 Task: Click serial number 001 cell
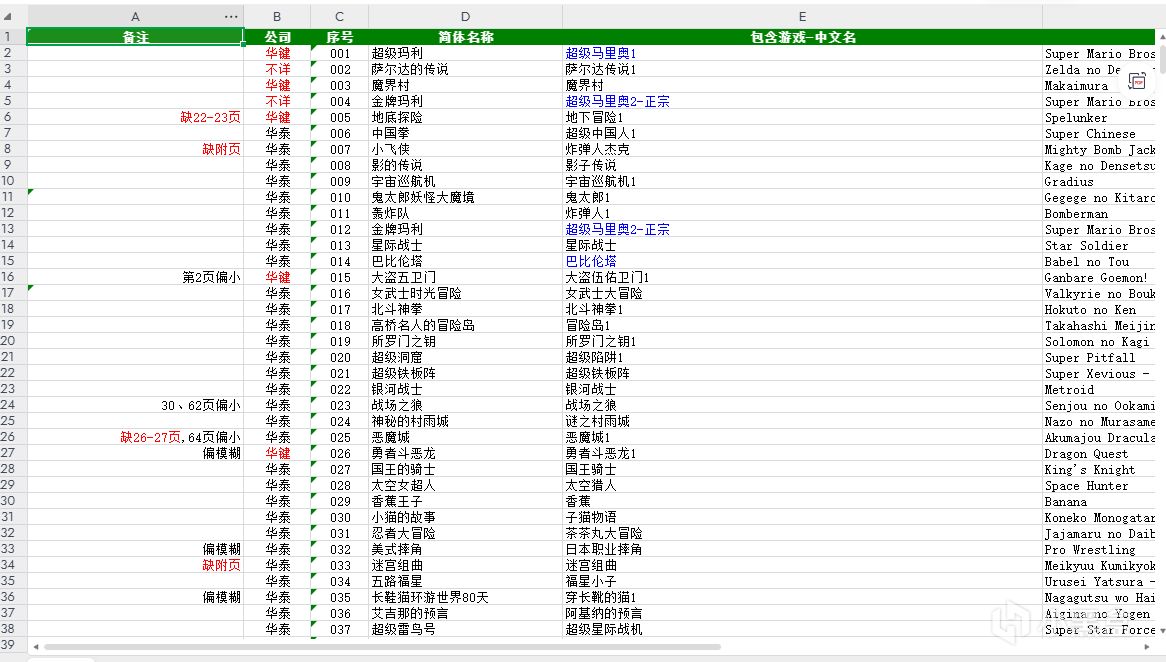coord(341,54)
